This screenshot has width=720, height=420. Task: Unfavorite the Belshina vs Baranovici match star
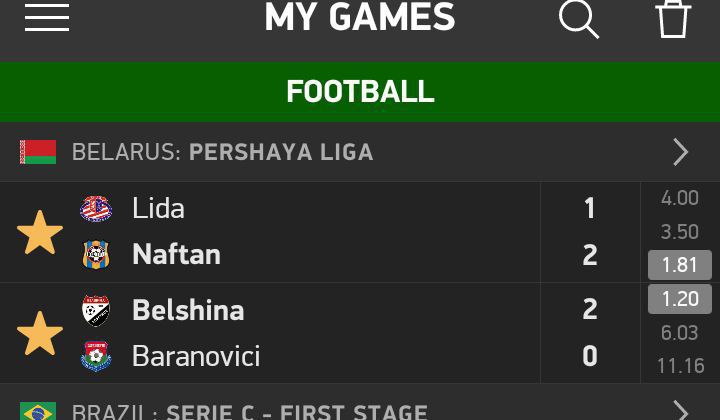click(40, 333)
